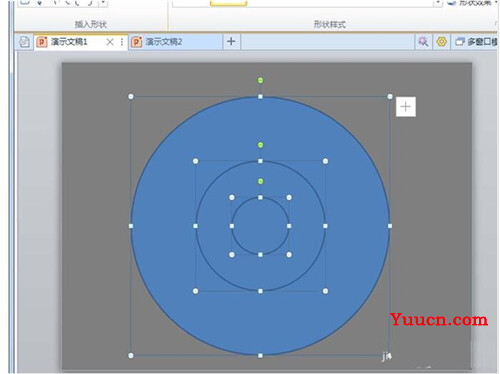Open a new document tab with plus
The height and width of the screenshot is (374, 500).
coord(231,42)
